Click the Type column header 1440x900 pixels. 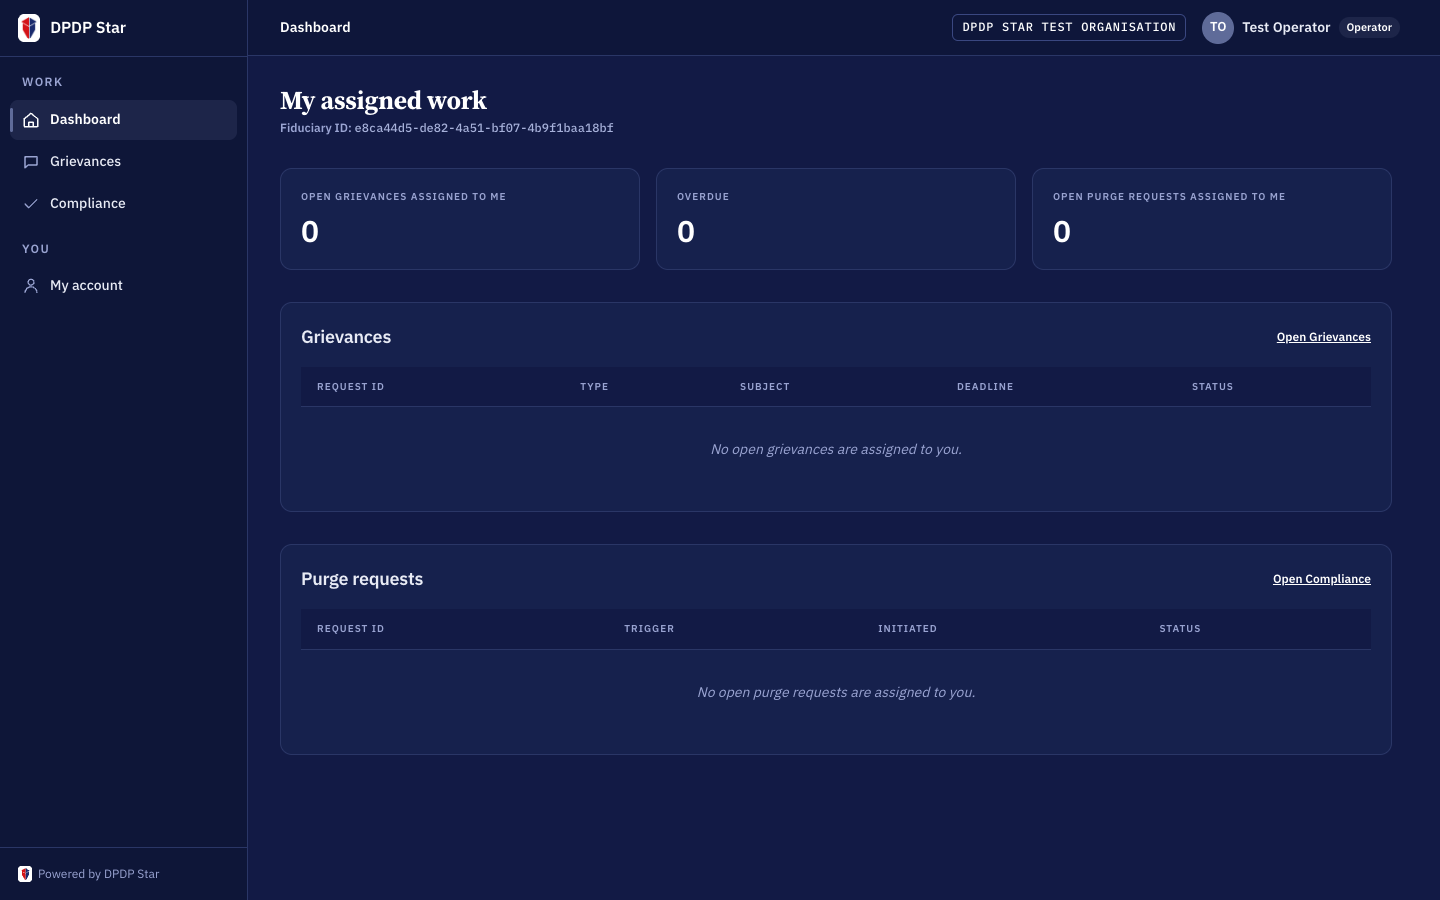[594, 387]
